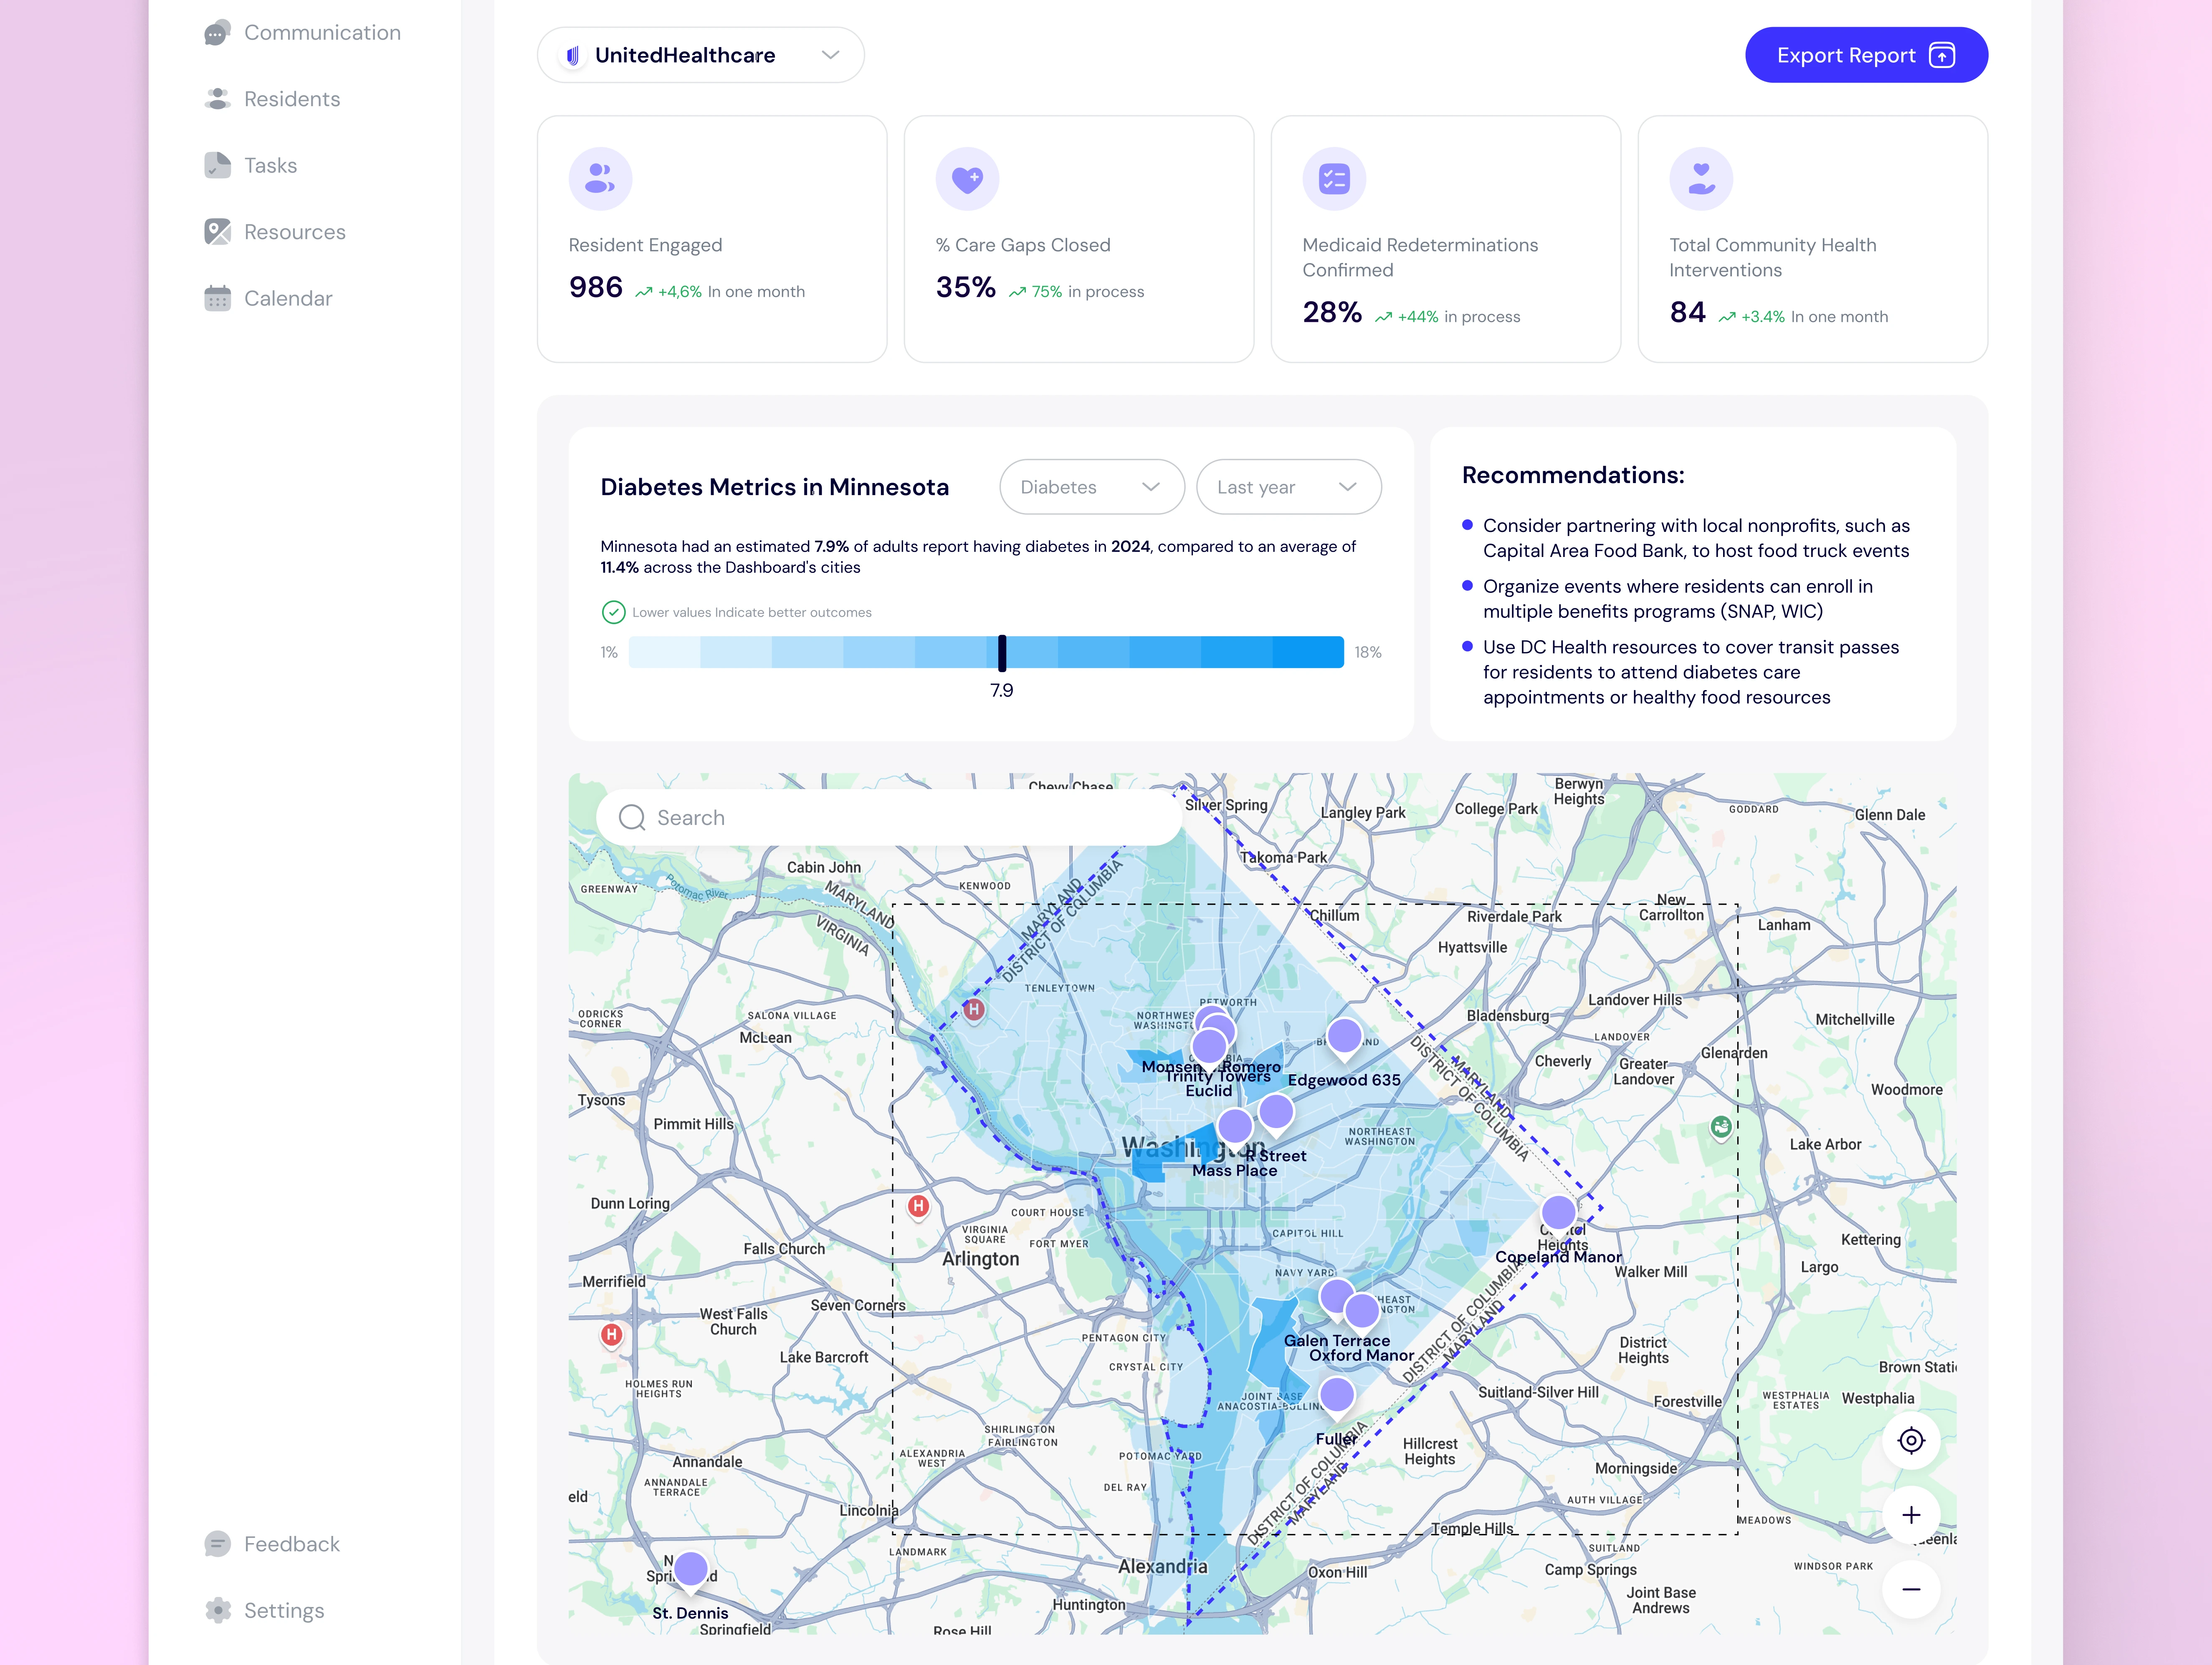Open the UnitedHealthcare organization dropdown
The image size is (2212, 1665).
point(701,55)
